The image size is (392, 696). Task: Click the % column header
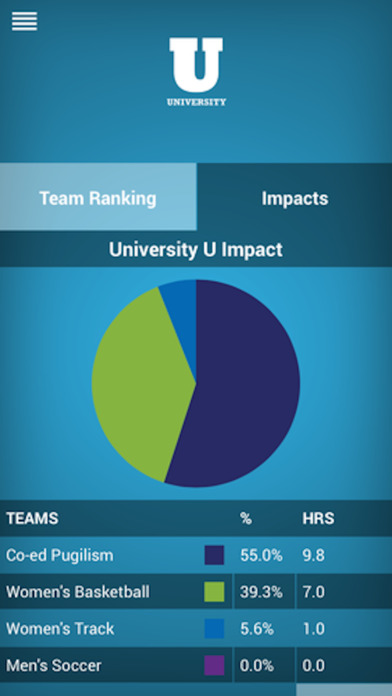[246, 518]
